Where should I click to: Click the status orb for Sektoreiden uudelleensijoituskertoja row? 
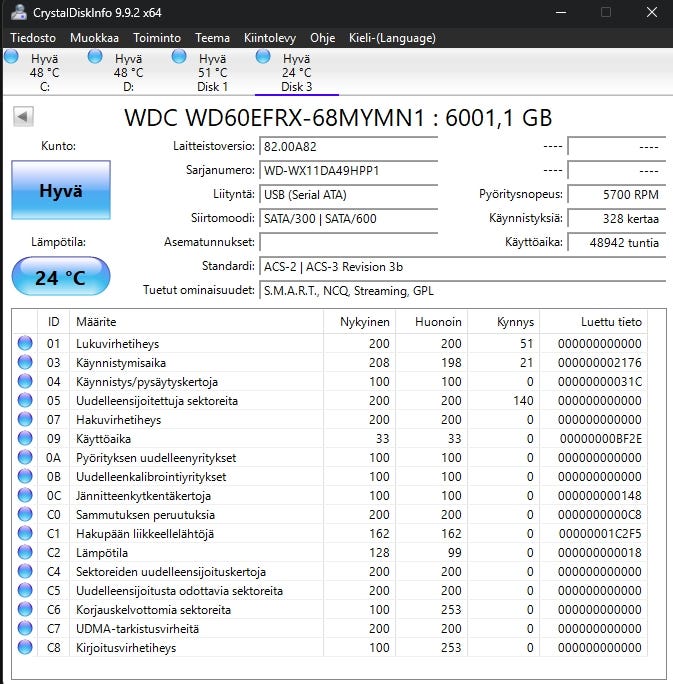[x=25, y=571]
